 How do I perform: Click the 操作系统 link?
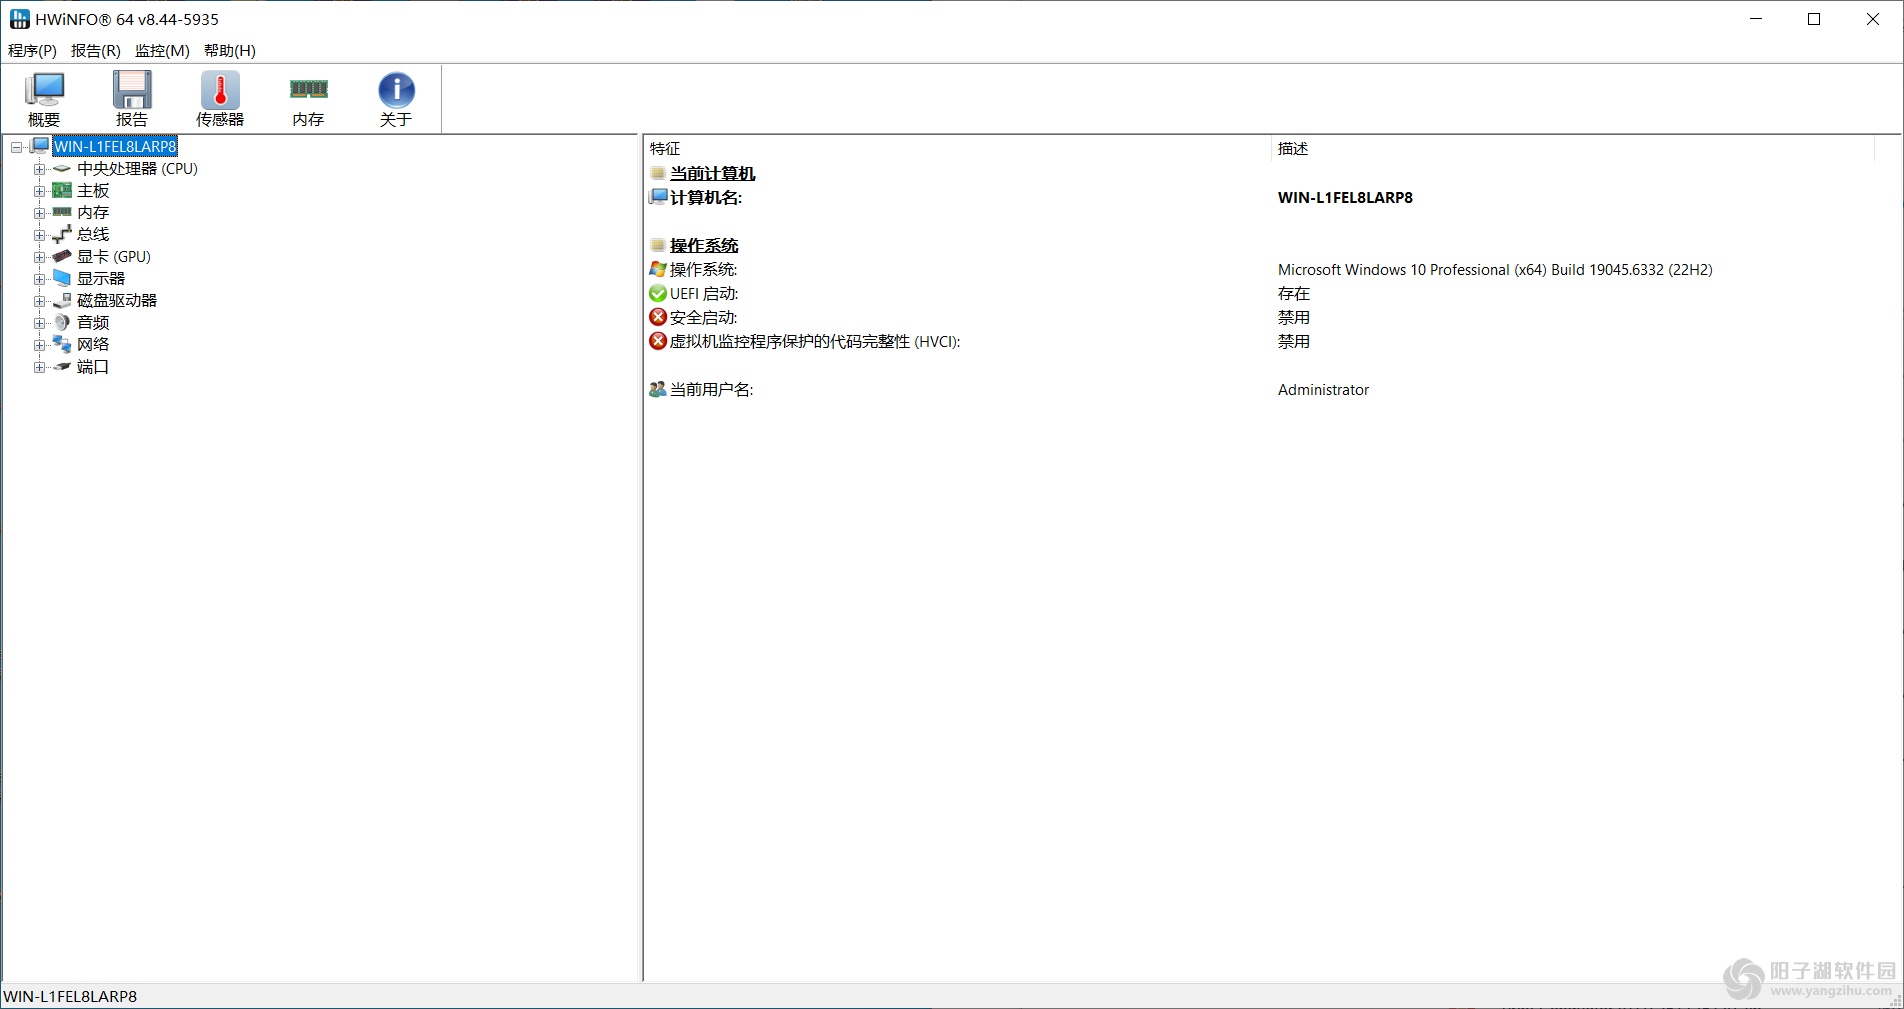[x=704, y=245]
